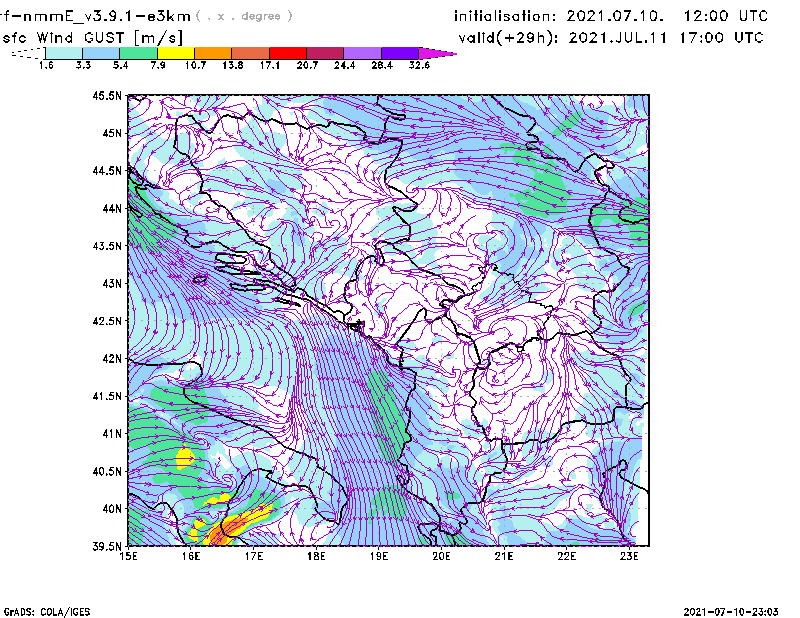Click the 19E longitude label
Image resolution: width=800 pixels, height=618 pixels.
pyautogui.click(x=379, y=556)
